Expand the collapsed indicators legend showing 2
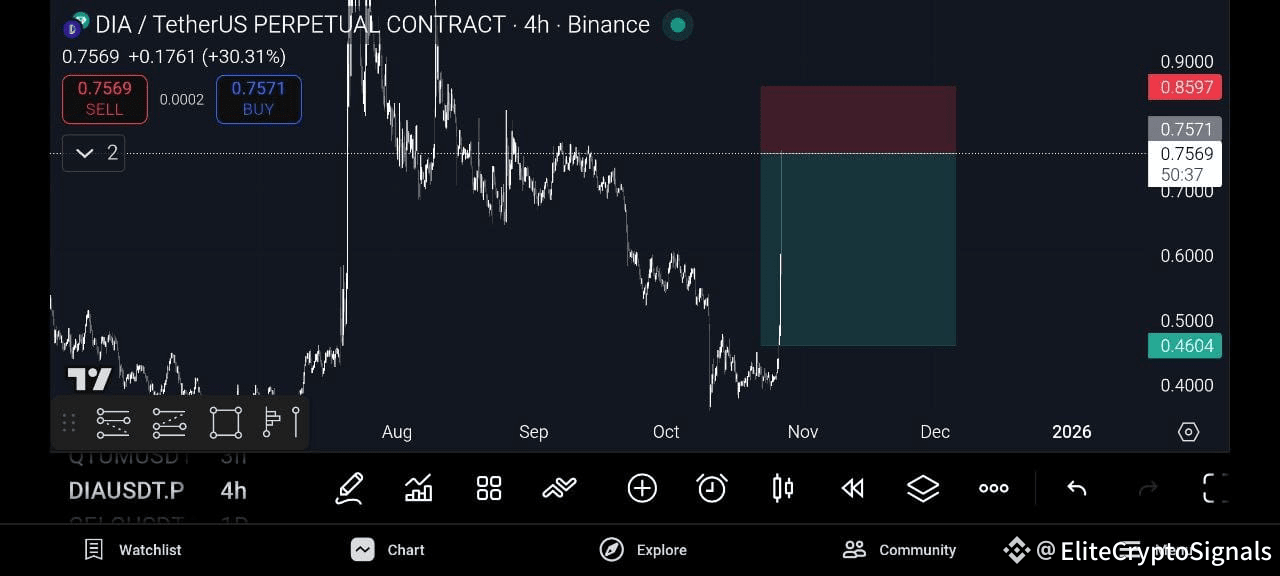The width and height of the screenshot is (1280, 576). pos(94,153)
